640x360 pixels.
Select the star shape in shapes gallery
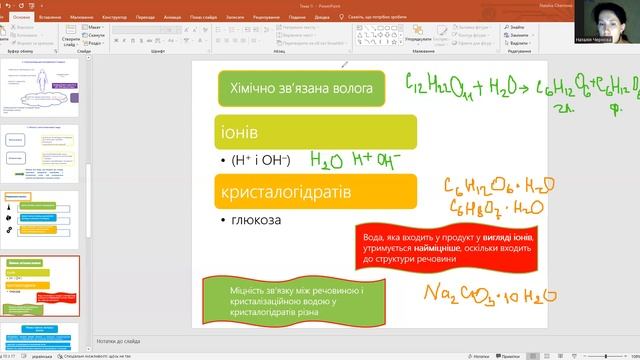pyautogui.click(x=394, y=42)
